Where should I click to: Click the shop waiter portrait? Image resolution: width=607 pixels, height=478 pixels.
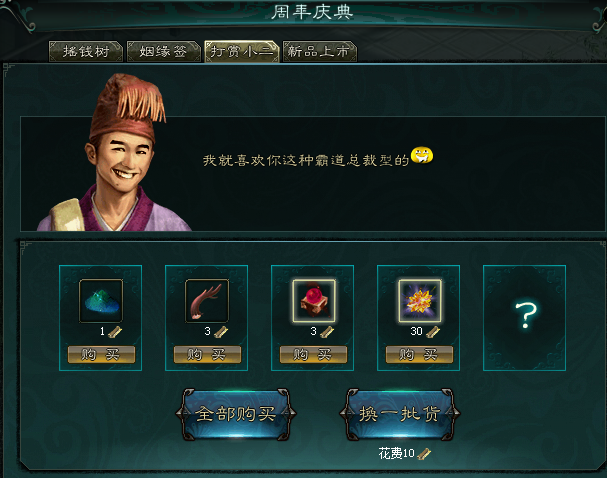pos(112,153)
